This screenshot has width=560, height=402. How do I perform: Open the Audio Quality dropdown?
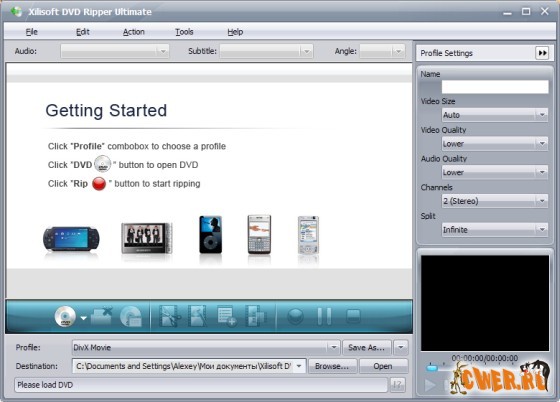(x=495, y=172)
